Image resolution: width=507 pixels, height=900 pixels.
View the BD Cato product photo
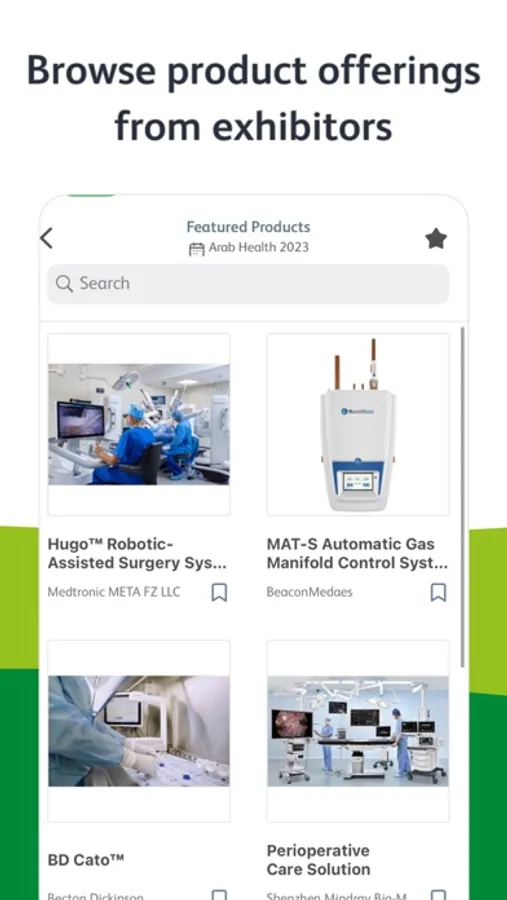[138, 731]
